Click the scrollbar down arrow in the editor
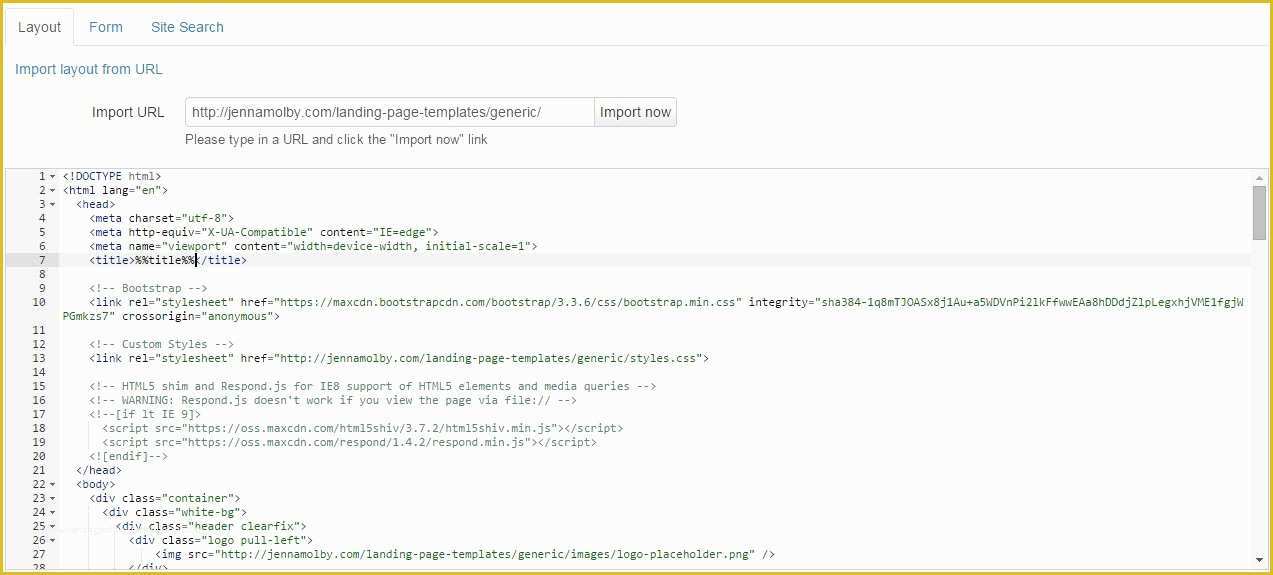1273x575 pixels. click(x=1259, y=559)
